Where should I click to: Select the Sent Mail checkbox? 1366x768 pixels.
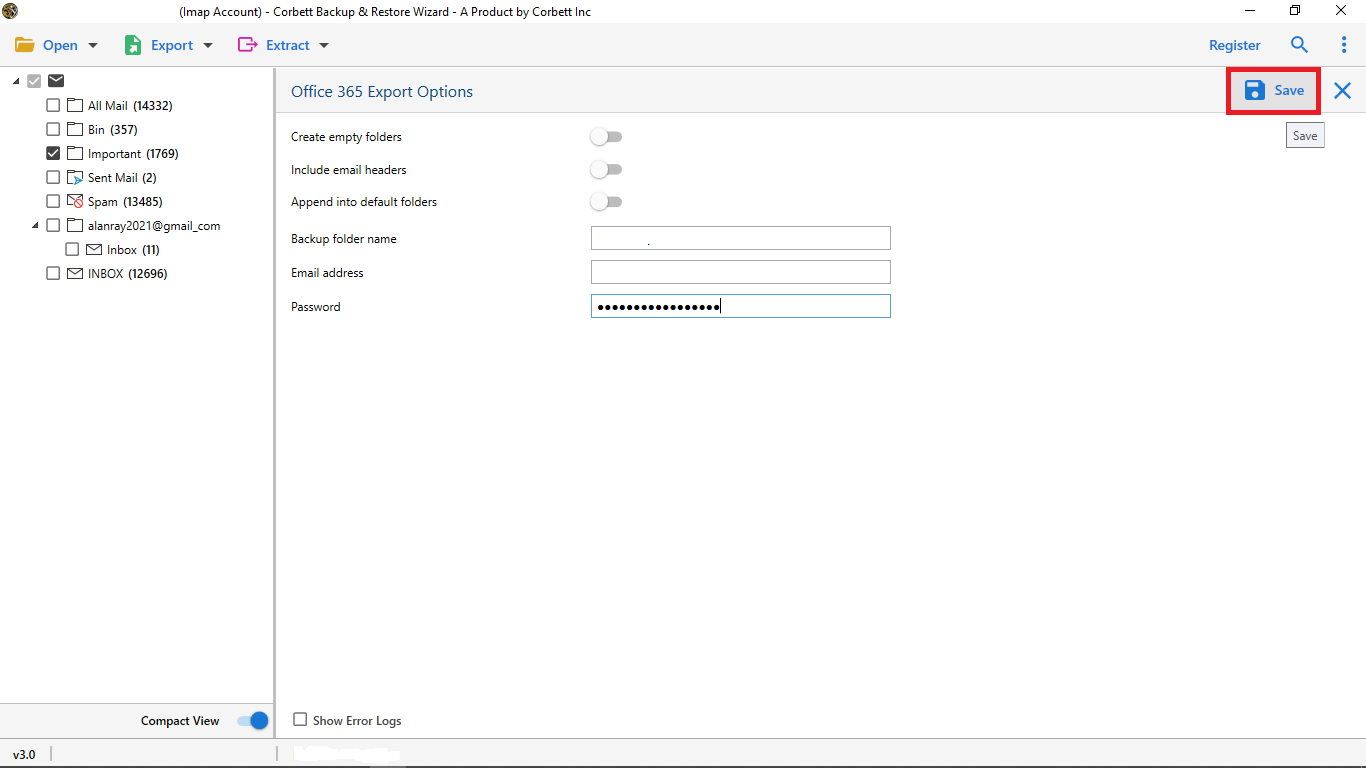[53, 177]
